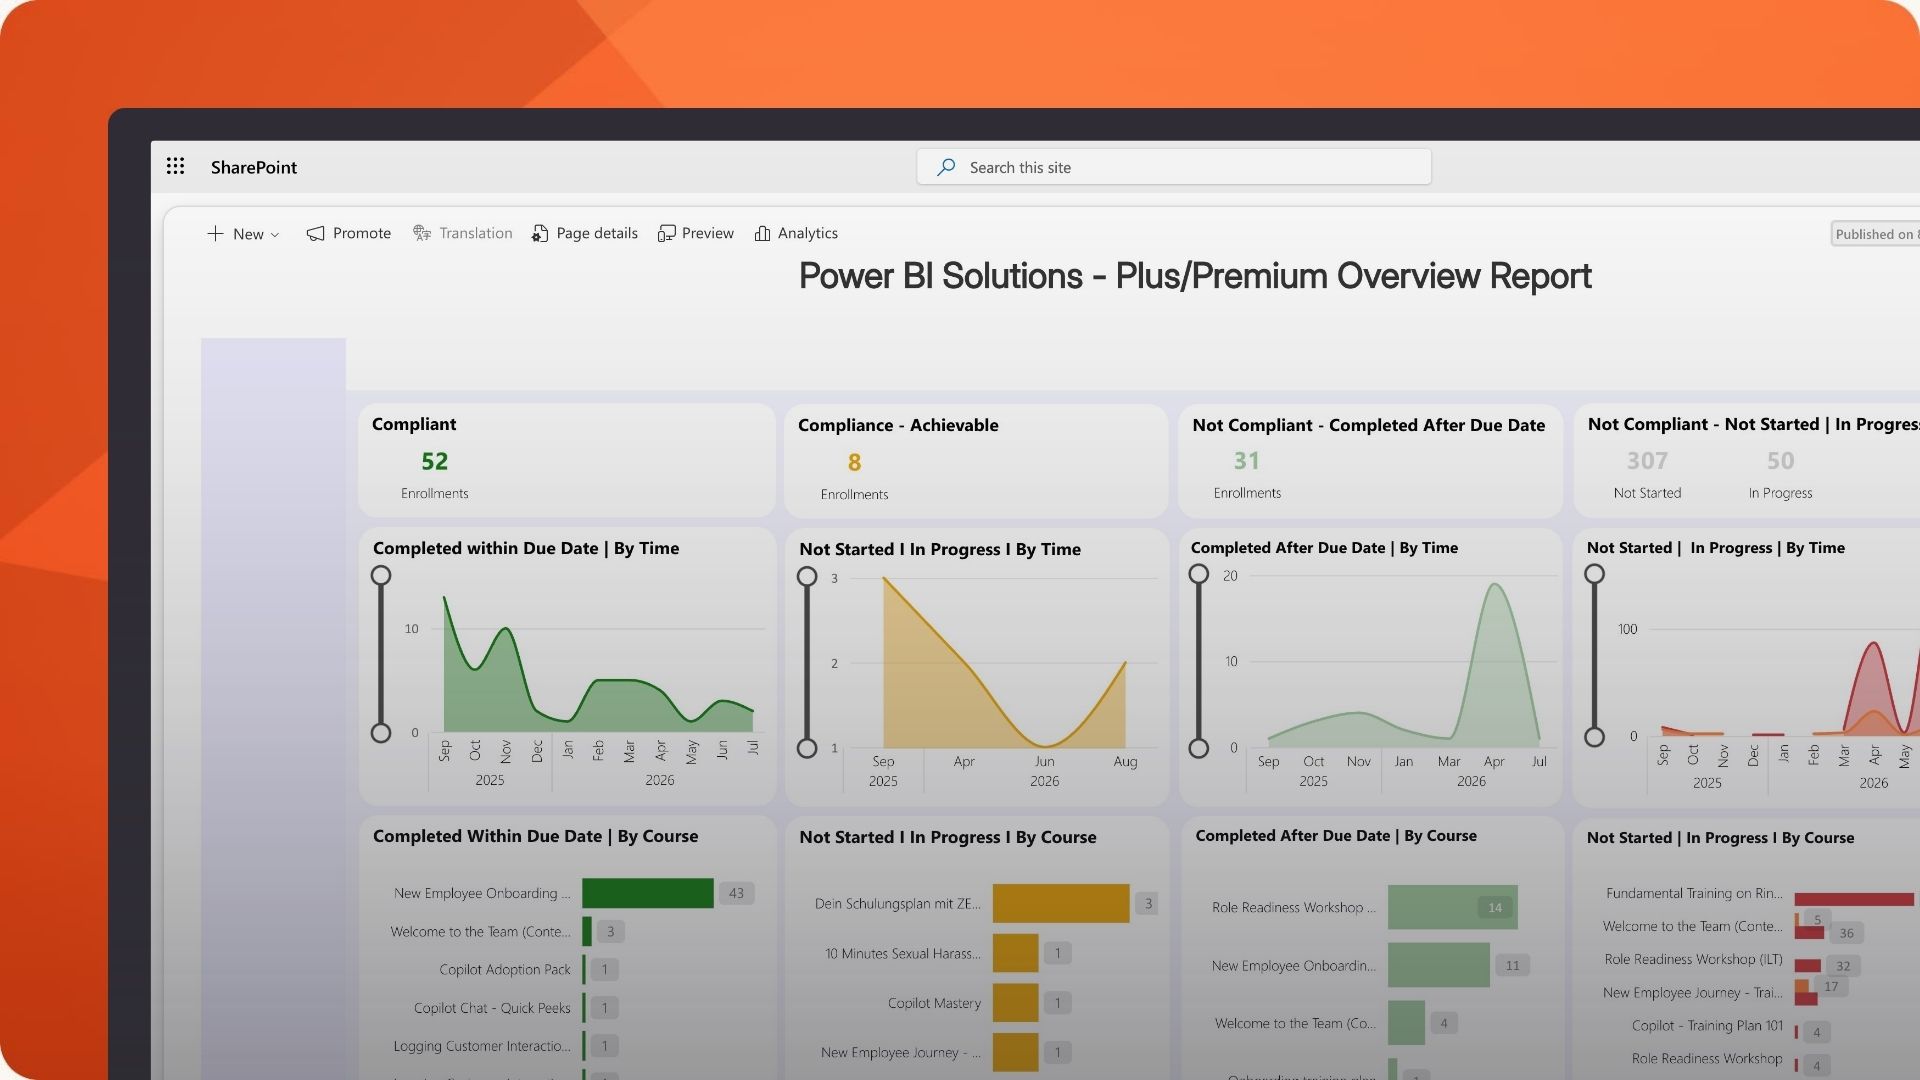Grab top handle of Not Started In Progress amber slider
The width and height of the screenshot is (1920, 1080).
[x=807, y=577]
